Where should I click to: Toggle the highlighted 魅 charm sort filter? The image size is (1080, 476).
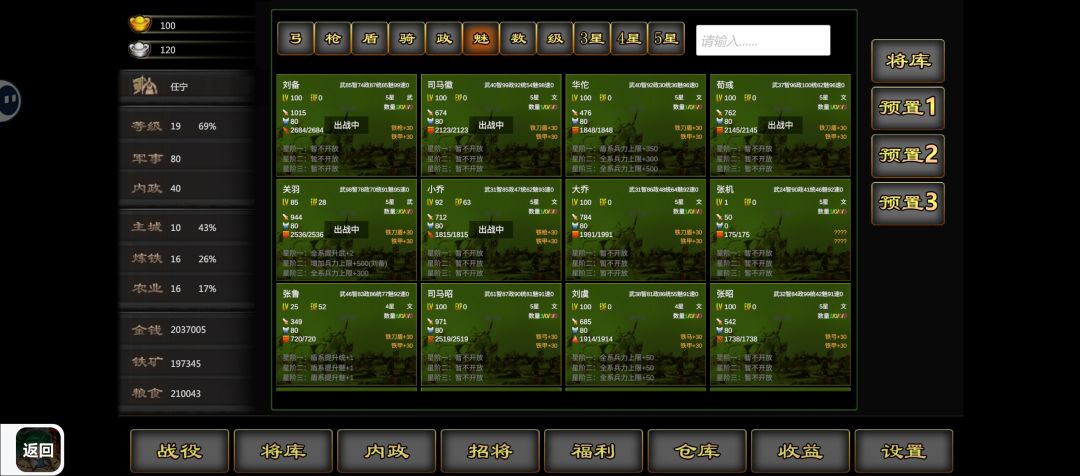point(481,39)
